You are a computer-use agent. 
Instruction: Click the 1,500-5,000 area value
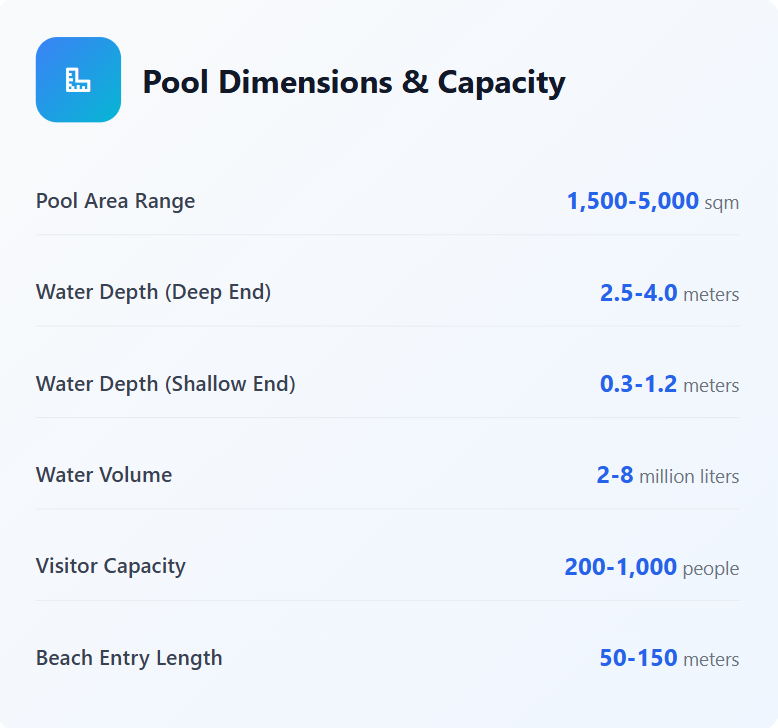[x=632, y=202]
